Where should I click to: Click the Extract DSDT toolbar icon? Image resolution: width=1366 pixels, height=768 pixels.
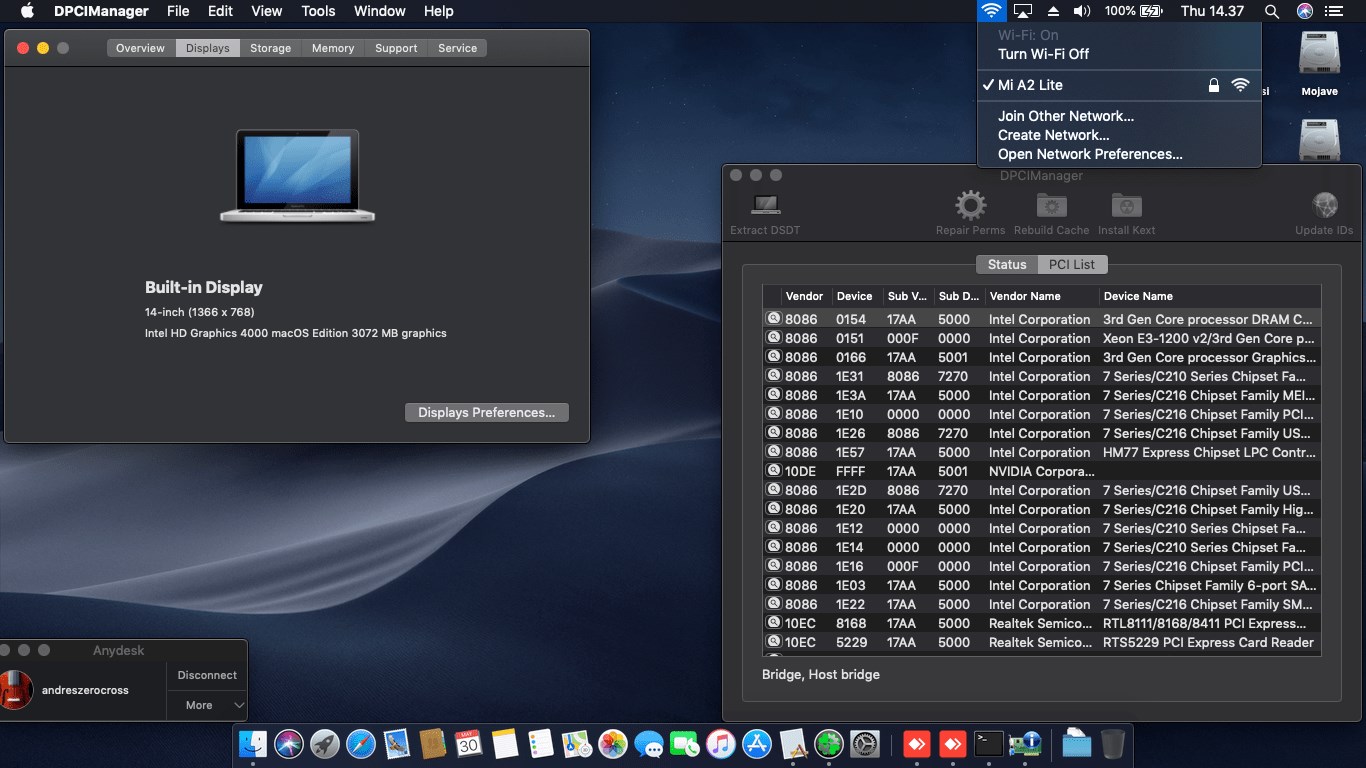pos(765,206)
